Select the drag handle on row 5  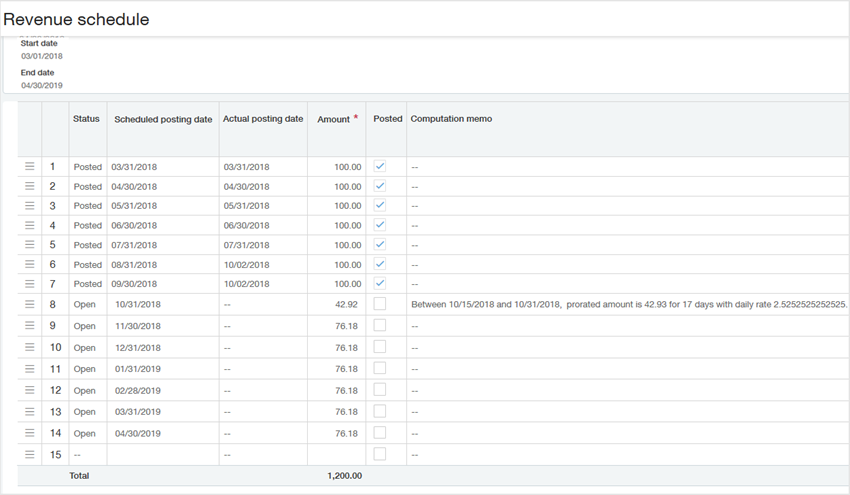pos(29,245)
